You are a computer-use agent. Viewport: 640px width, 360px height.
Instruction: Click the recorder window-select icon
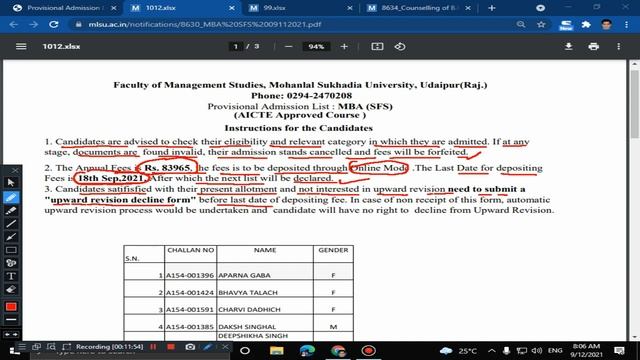[36, 347]
